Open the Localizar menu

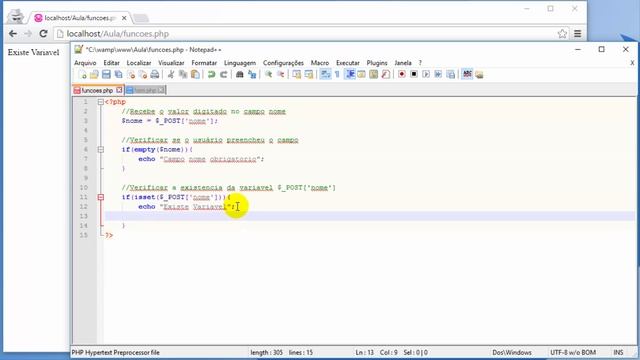coord(139,63)
